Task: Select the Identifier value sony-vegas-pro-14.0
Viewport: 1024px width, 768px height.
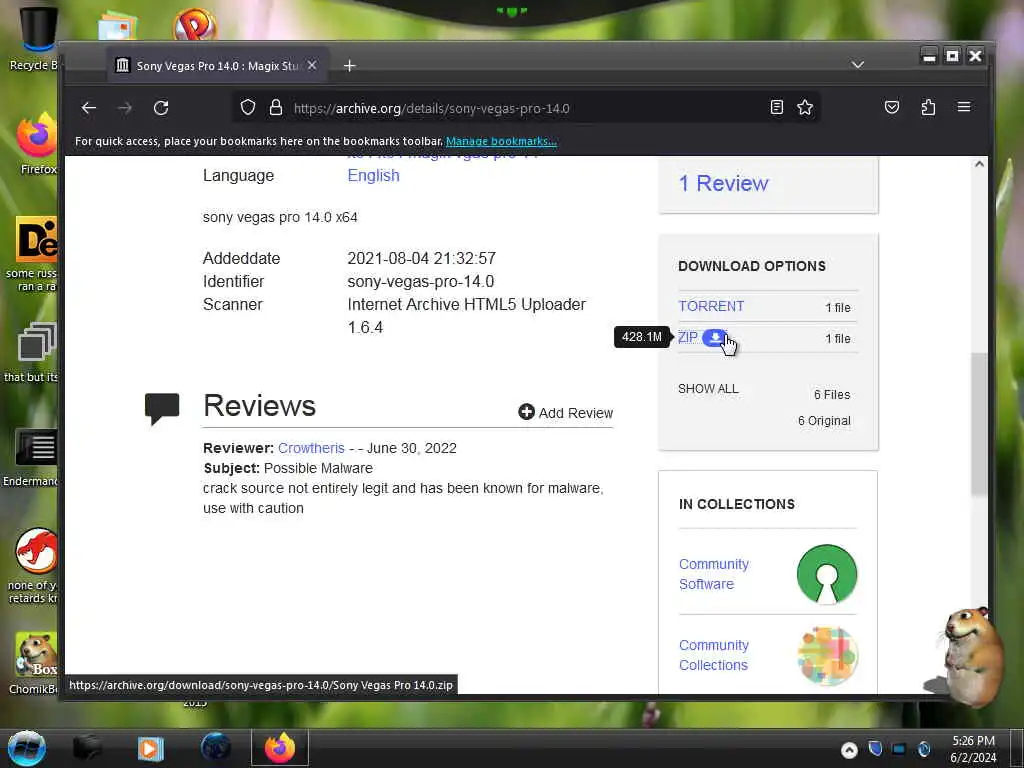Action: click(x=421, y=281)
